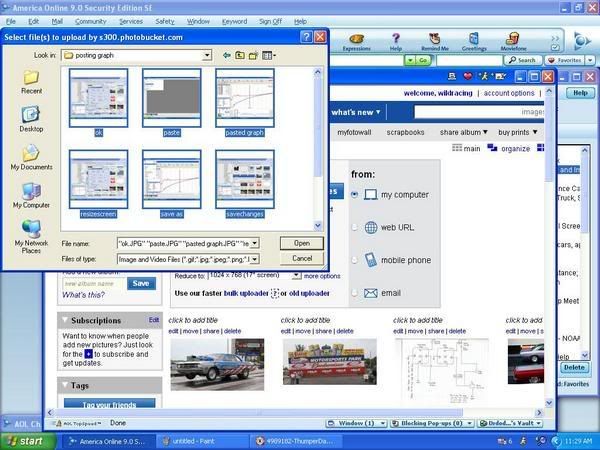Go up one folder level icon
Viewport: 600px width, 450px height.
point(240,55)
